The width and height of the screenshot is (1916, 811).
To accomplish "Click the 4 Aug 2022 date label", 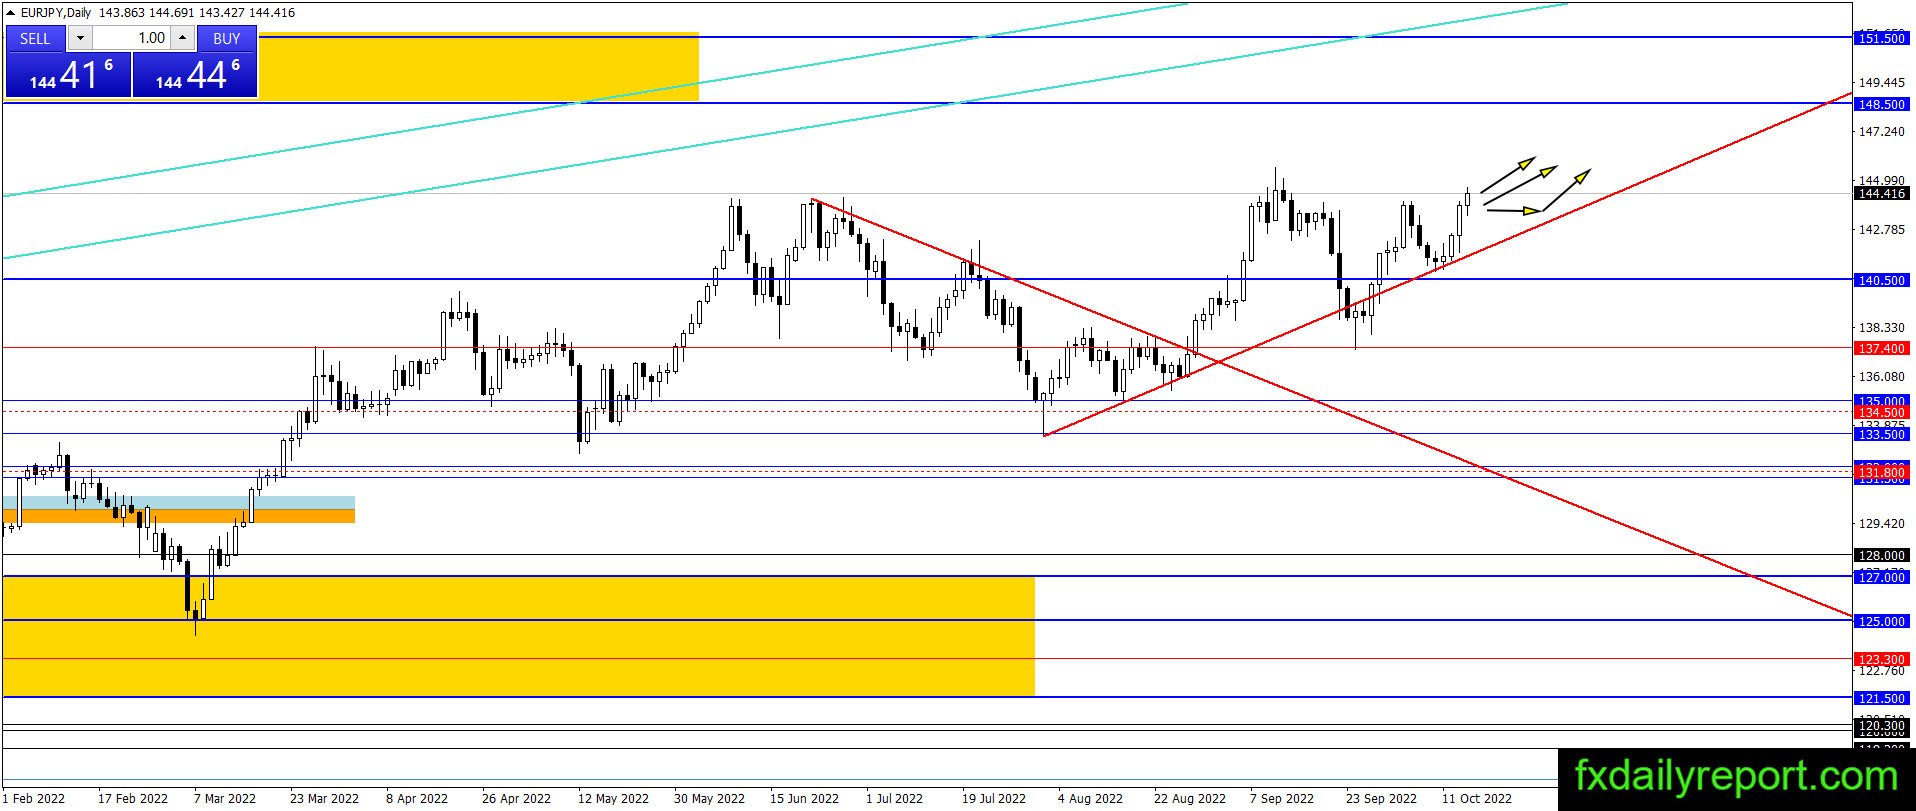I will point(1090,798).
